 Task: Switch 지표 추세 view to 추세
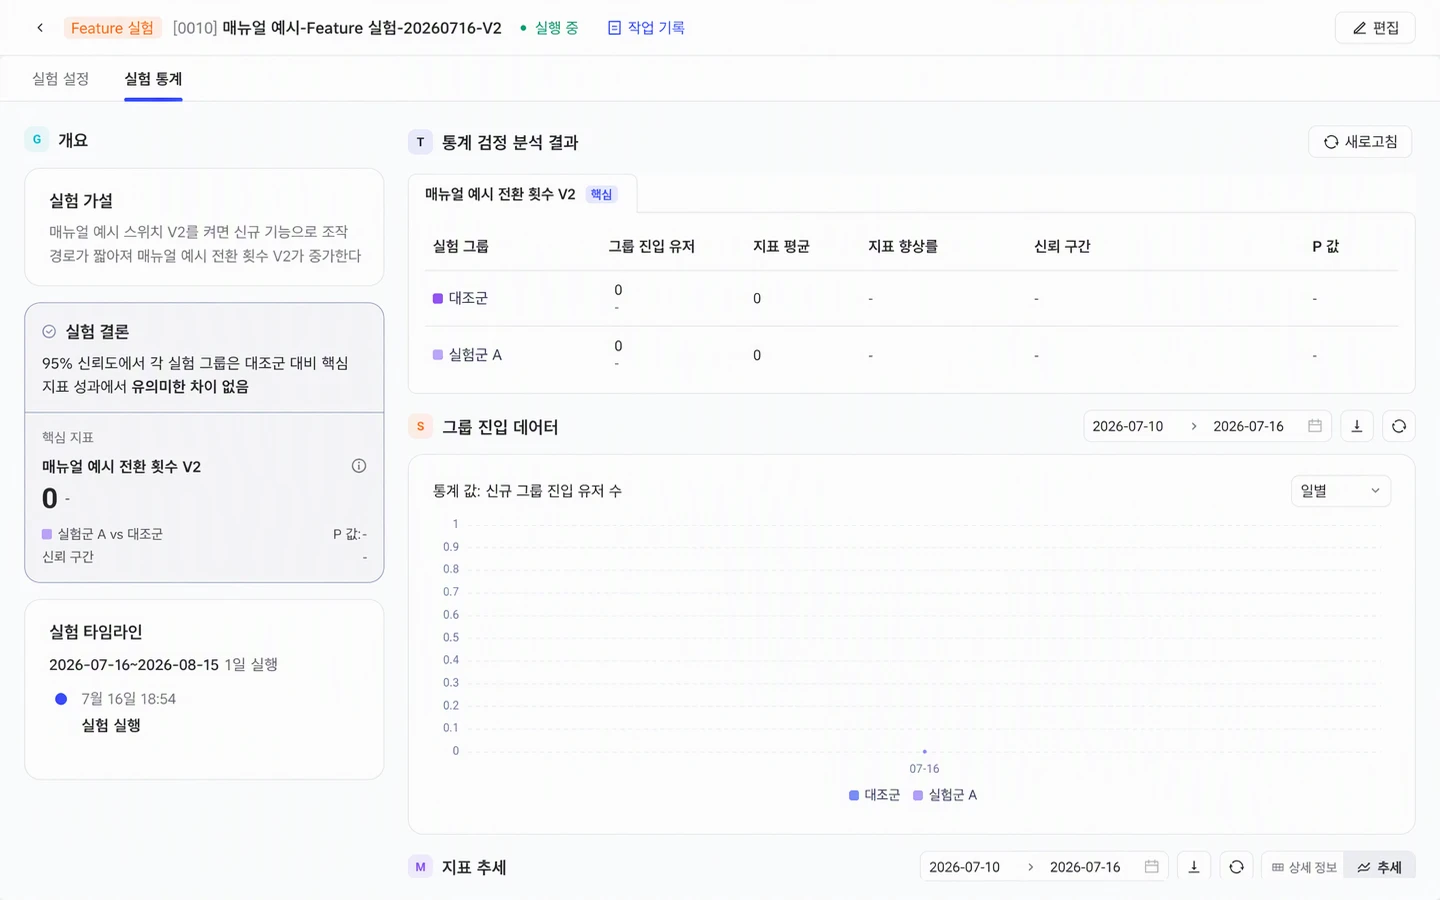[1380, 867]
